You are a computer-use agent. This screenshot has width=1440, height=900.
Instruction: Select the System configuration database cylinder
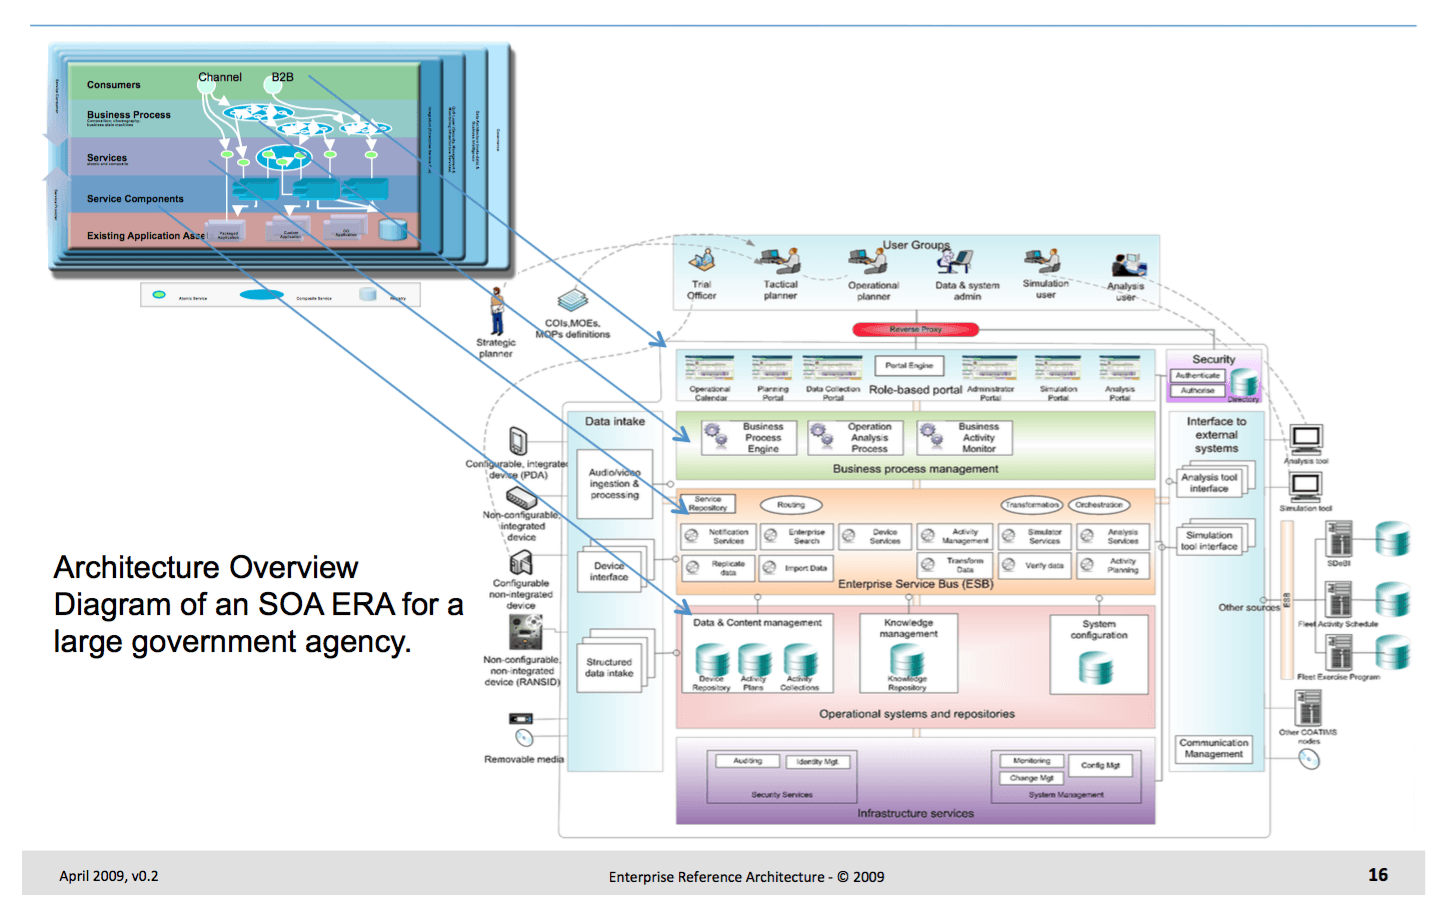click(1096, 667)
